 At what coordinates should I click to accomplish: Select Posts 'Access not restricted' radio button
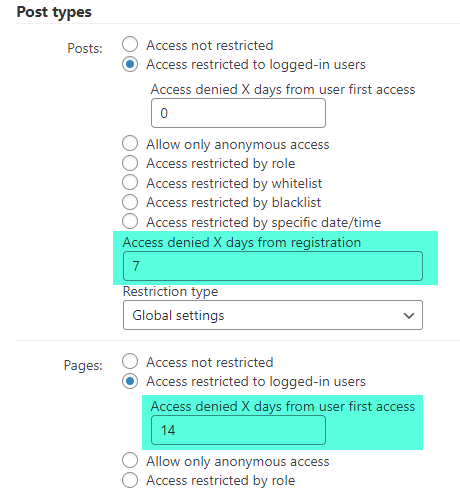click(x=130, y=44)
